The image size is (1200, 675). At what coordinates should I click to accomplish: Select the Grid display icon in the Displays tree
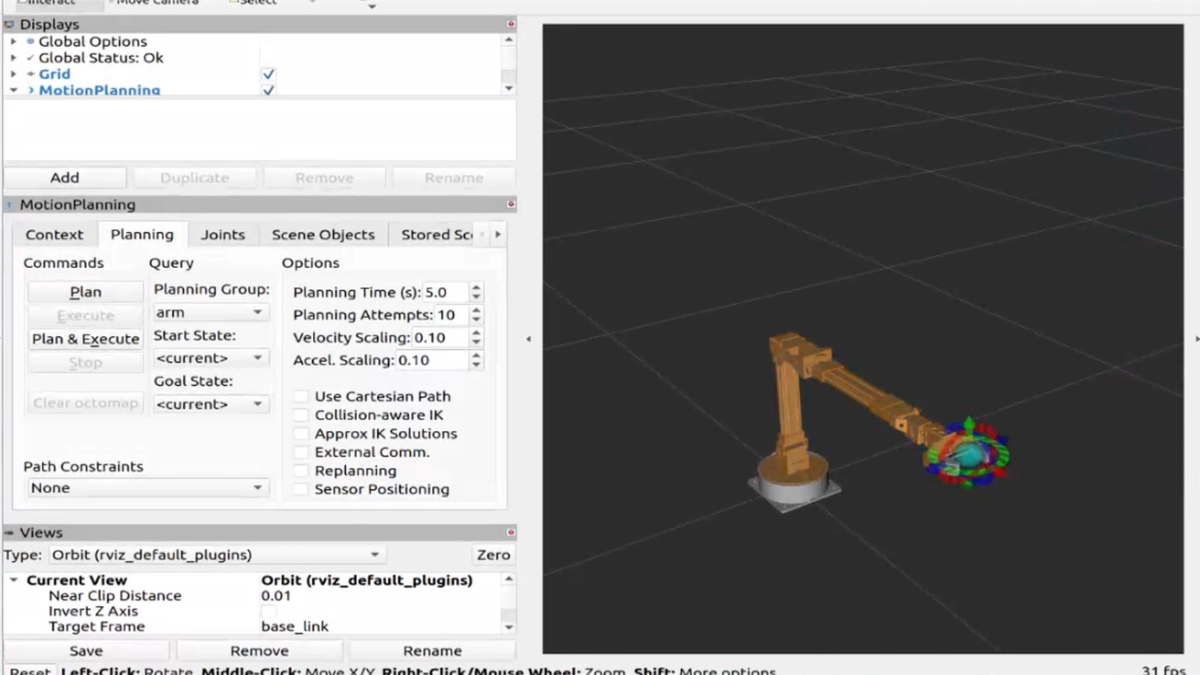tap(31, 74)
